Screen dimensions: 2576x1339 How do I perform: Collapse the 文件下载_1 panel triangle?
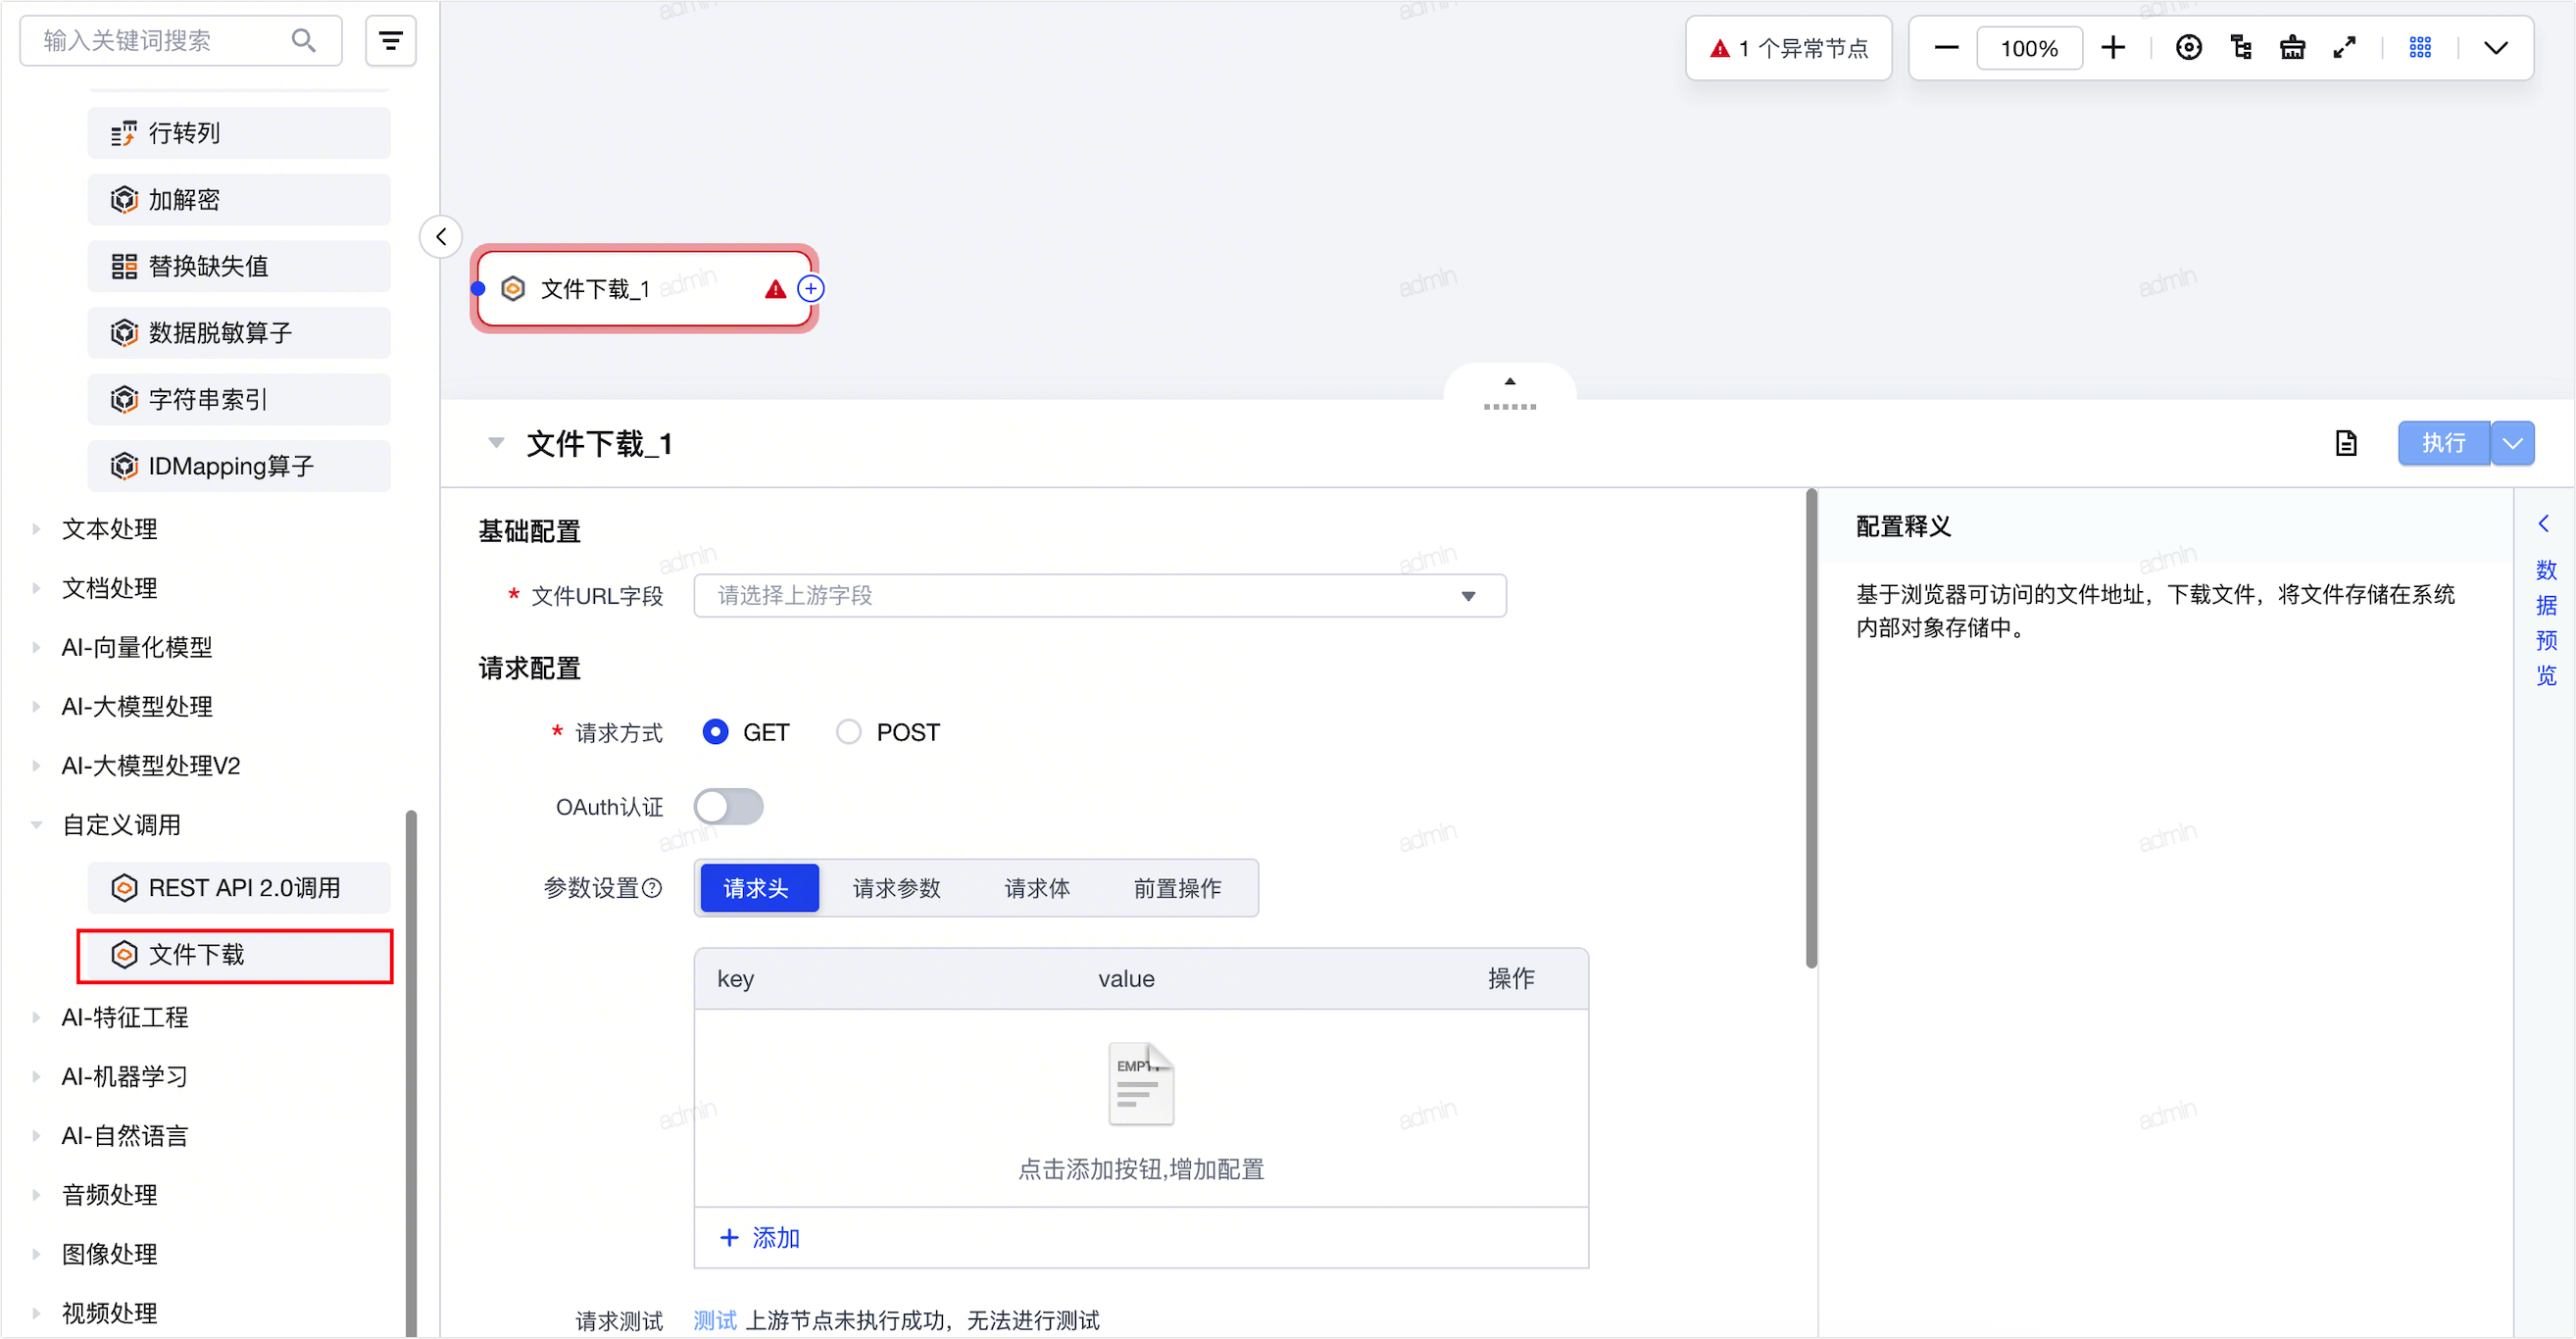(496, 443)
